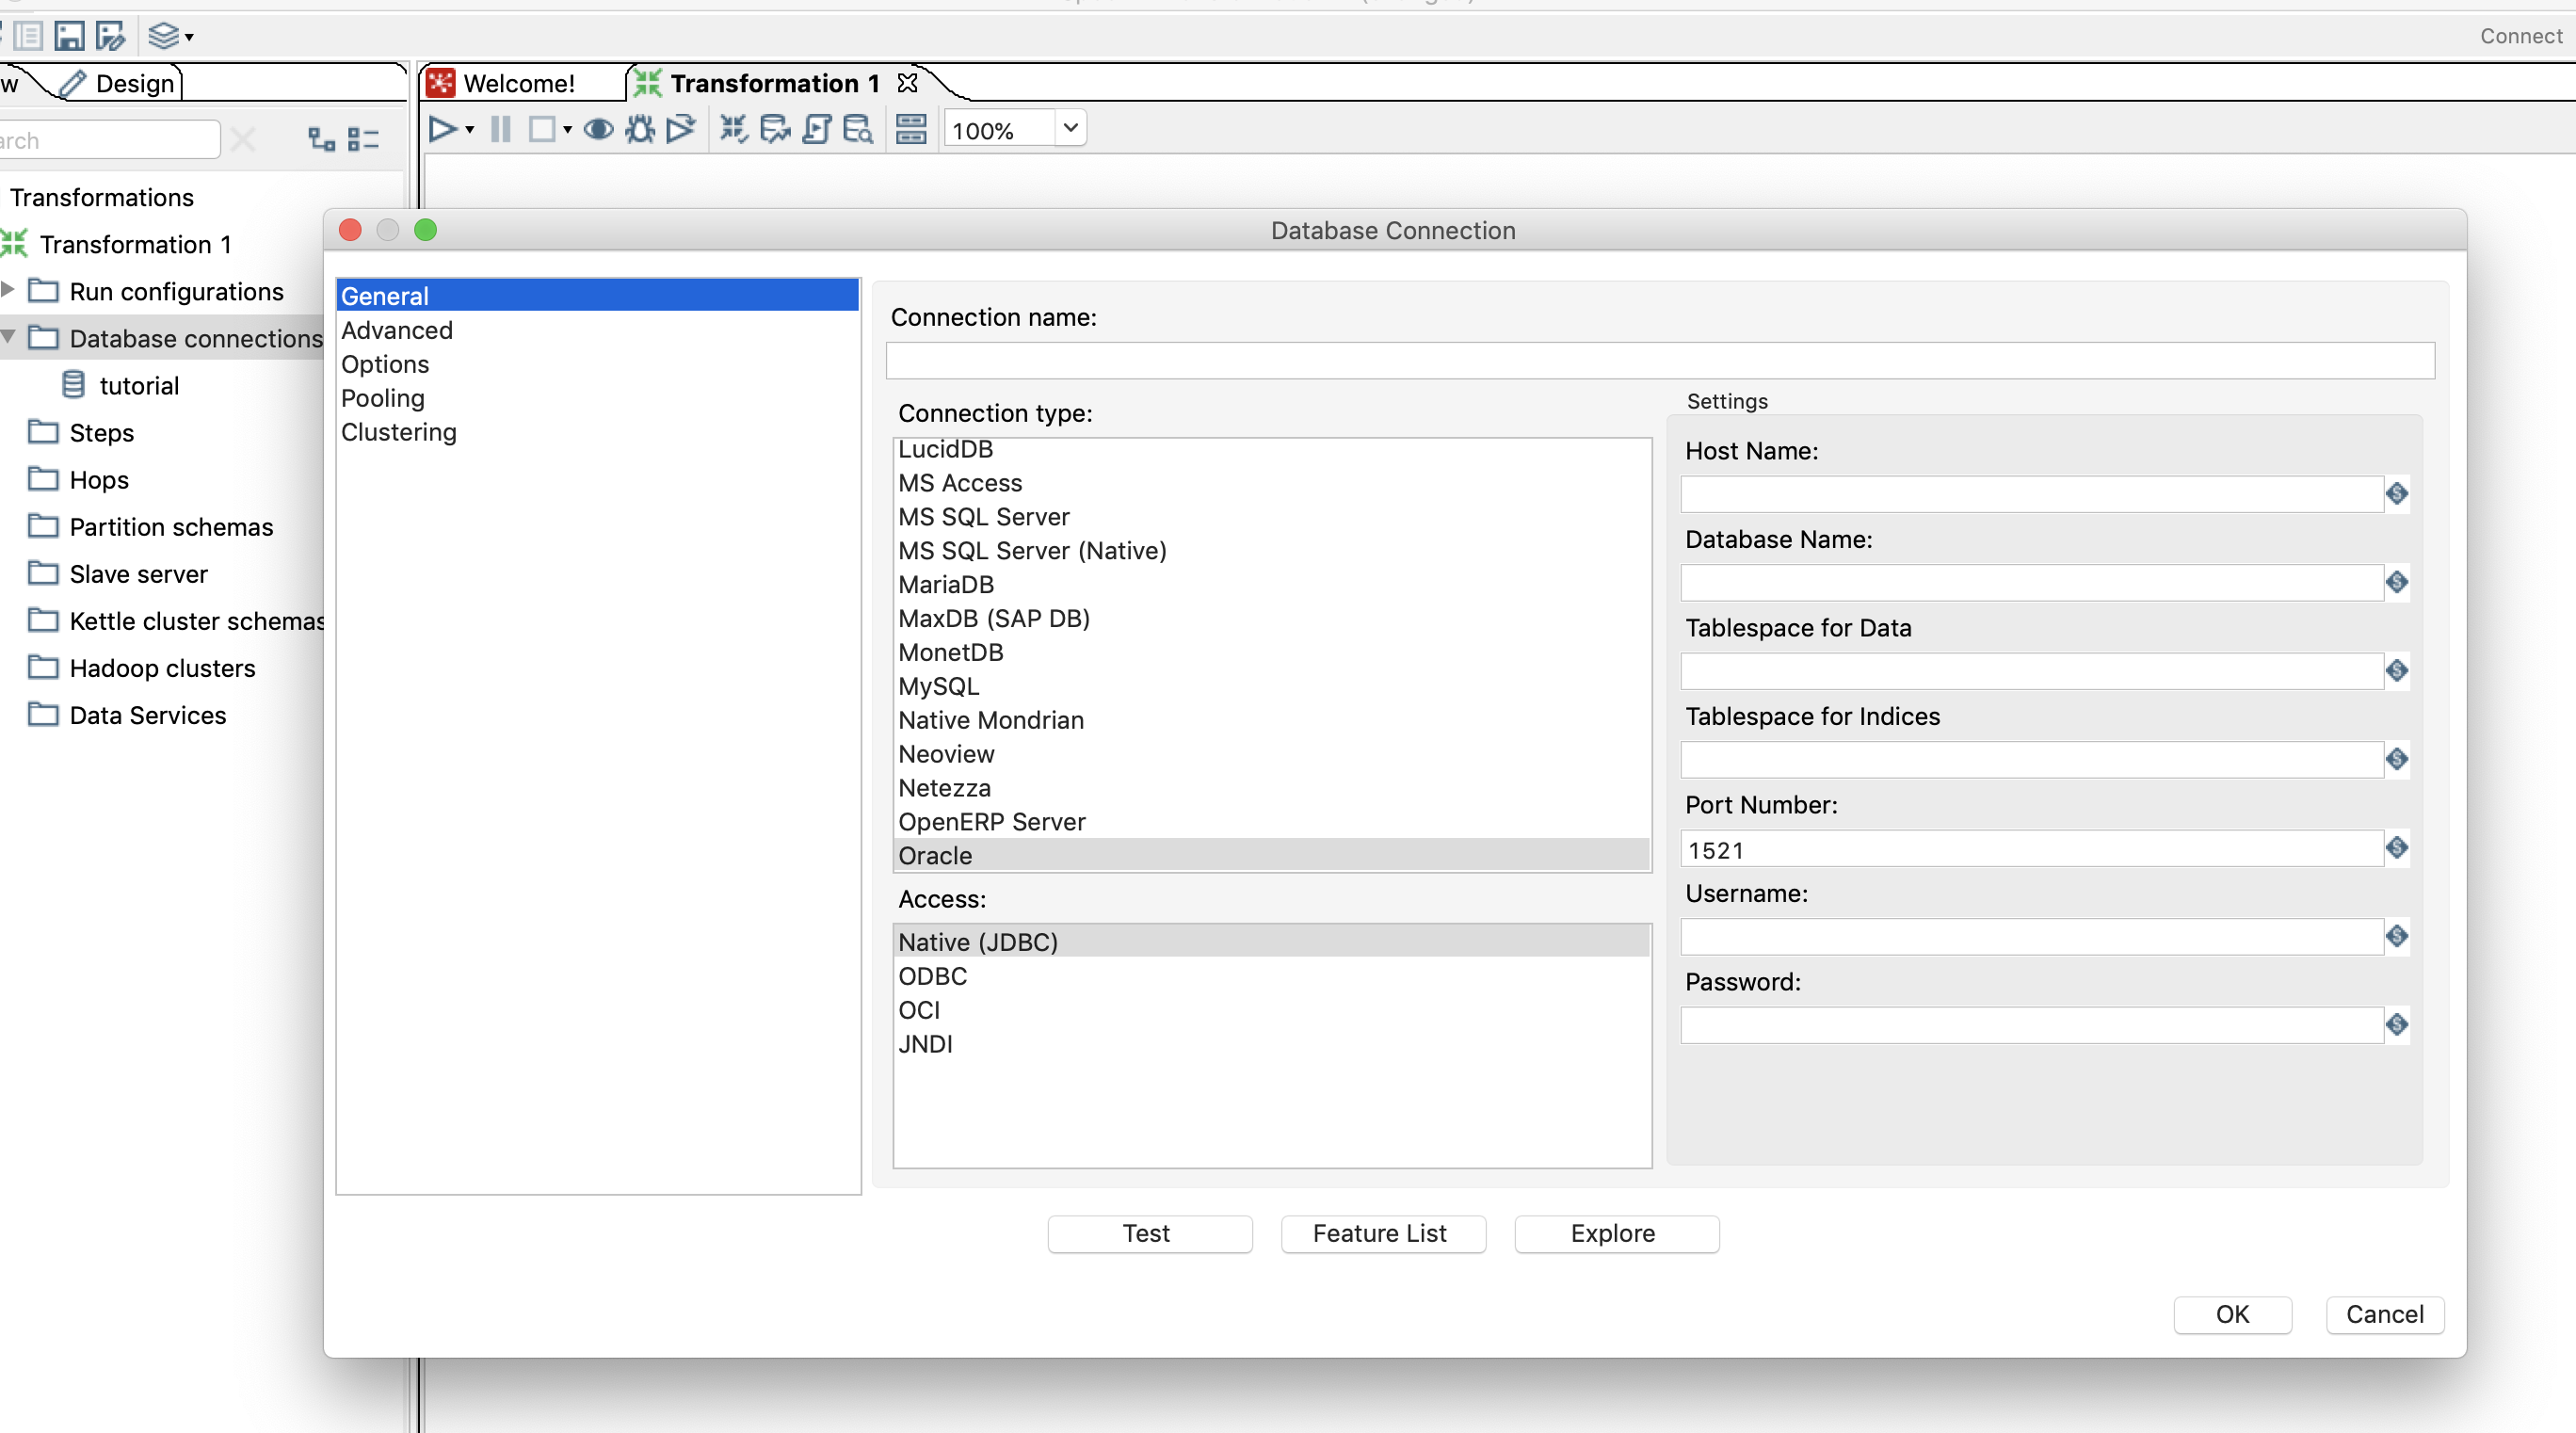Click the Debug bug icon
The width and height of the screenshot is (2576, 1433).
click(640, 129)
